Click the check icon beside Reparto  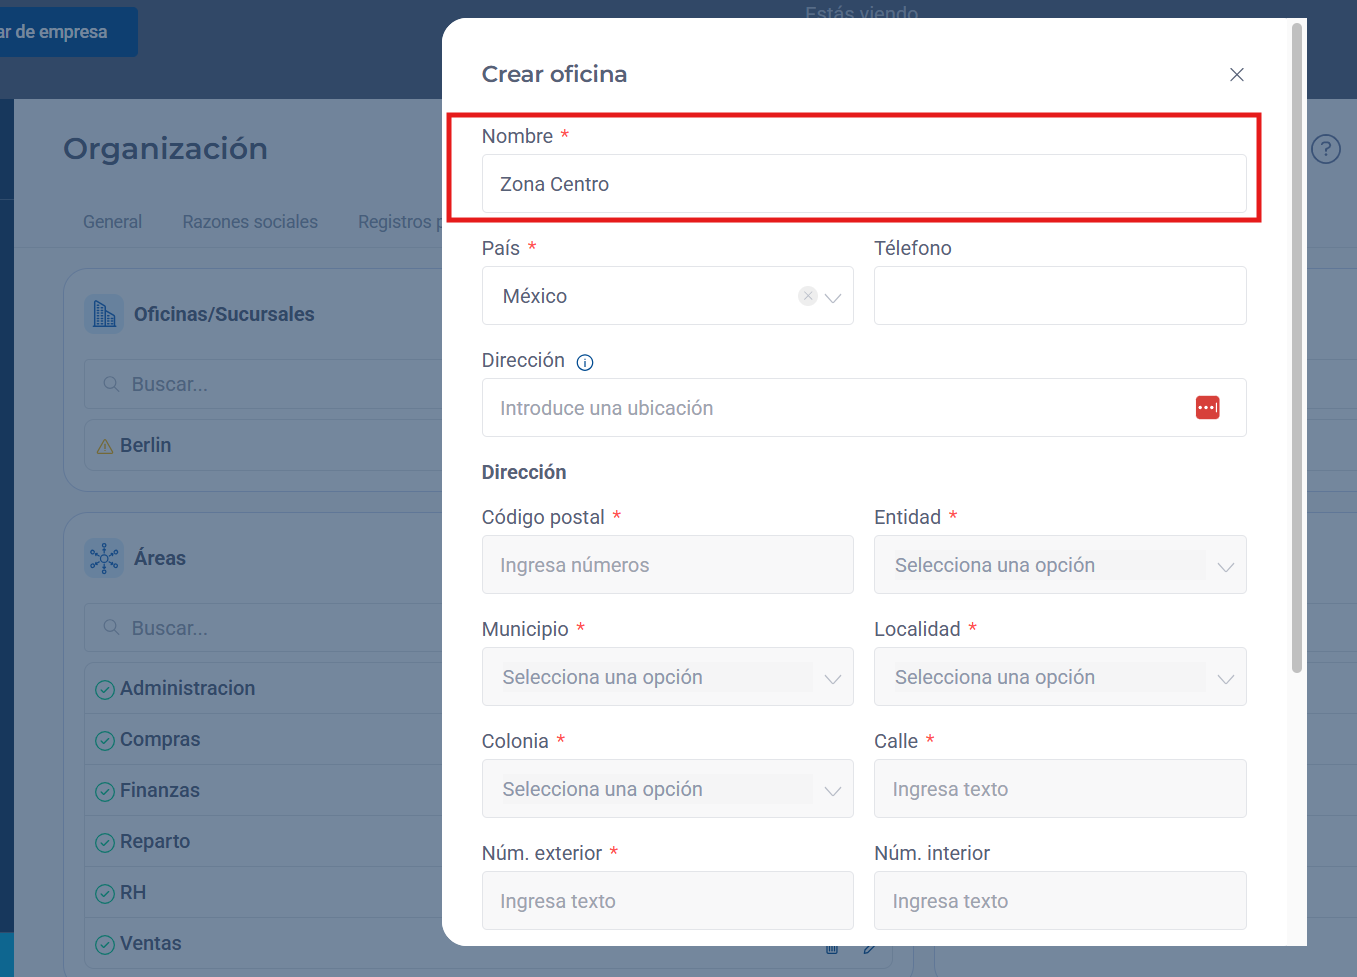click(x=105, y=842)
